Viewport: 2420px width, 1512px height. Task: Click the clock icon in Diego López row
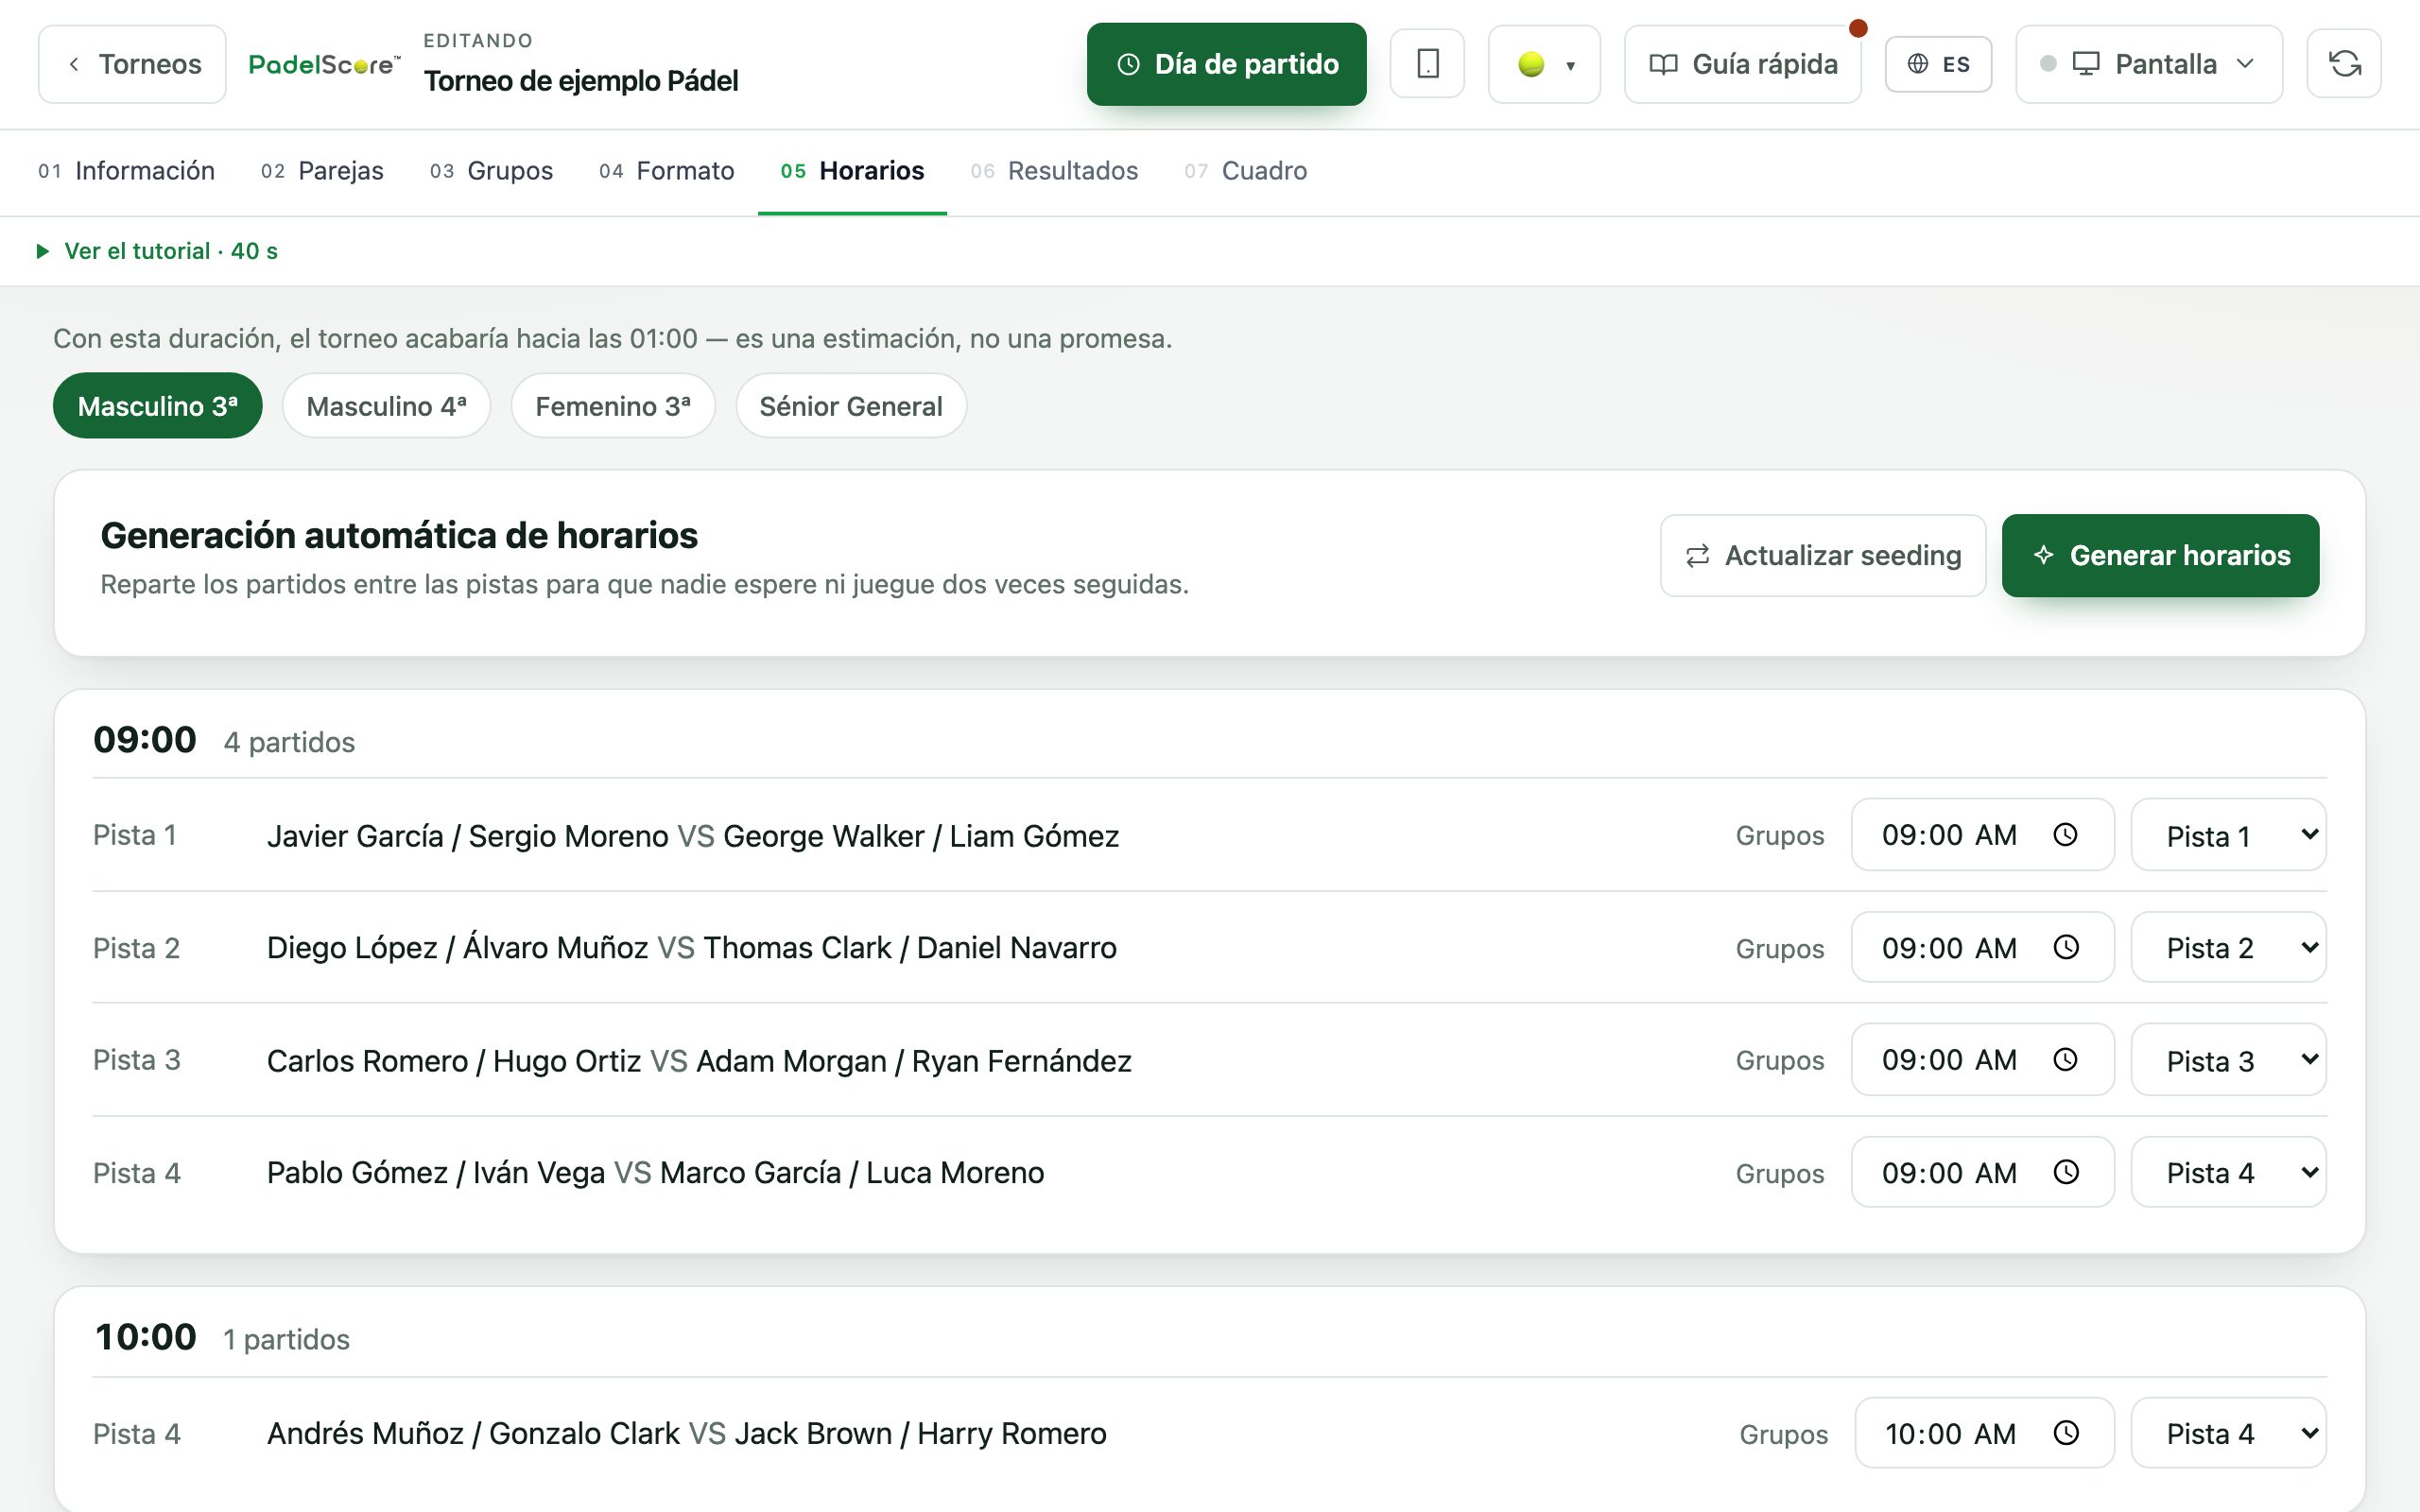click(2065, 947)
